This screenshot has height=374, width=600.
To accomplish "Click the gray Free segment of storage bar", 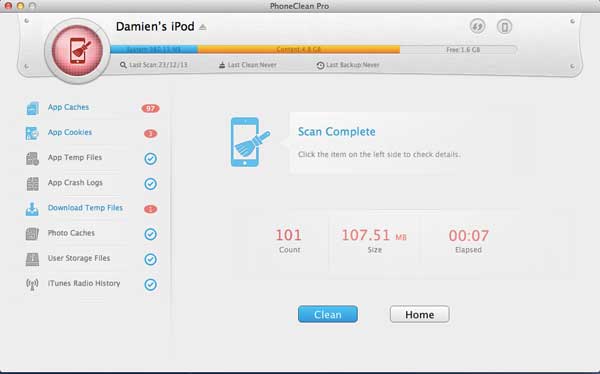I will 458,49.
